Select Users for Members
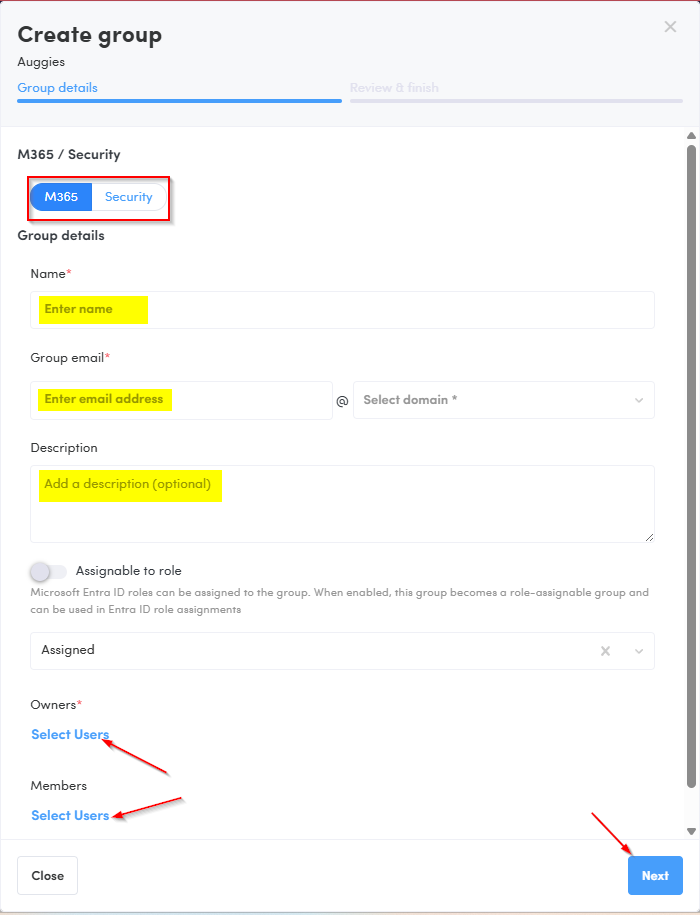The width and height of the screenshot is (700, 915). point(70,816)
